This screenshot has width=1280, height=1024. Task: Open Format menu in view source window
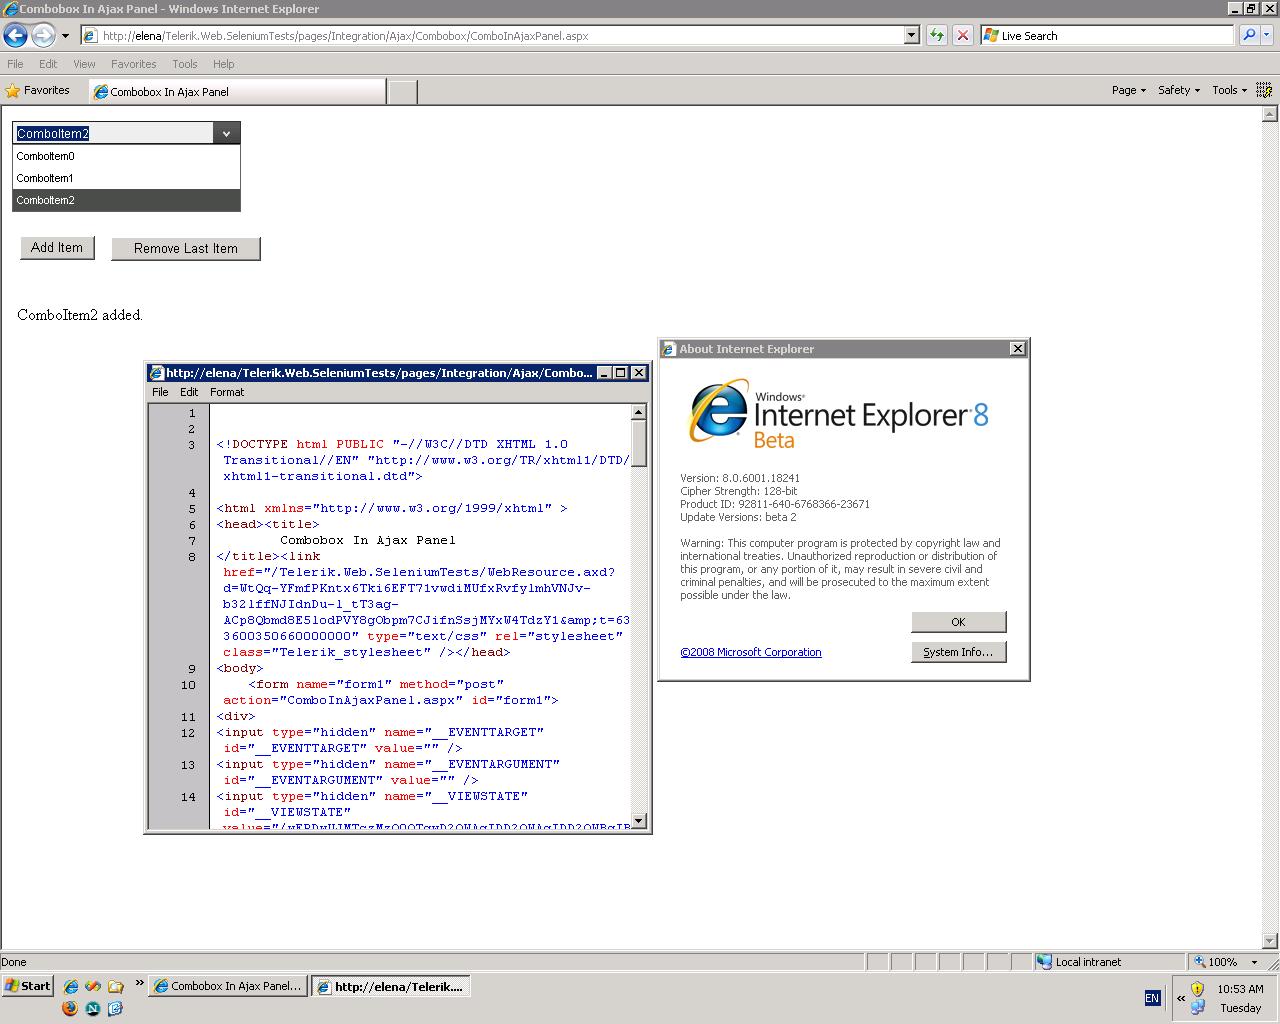[x=227, y=392]
